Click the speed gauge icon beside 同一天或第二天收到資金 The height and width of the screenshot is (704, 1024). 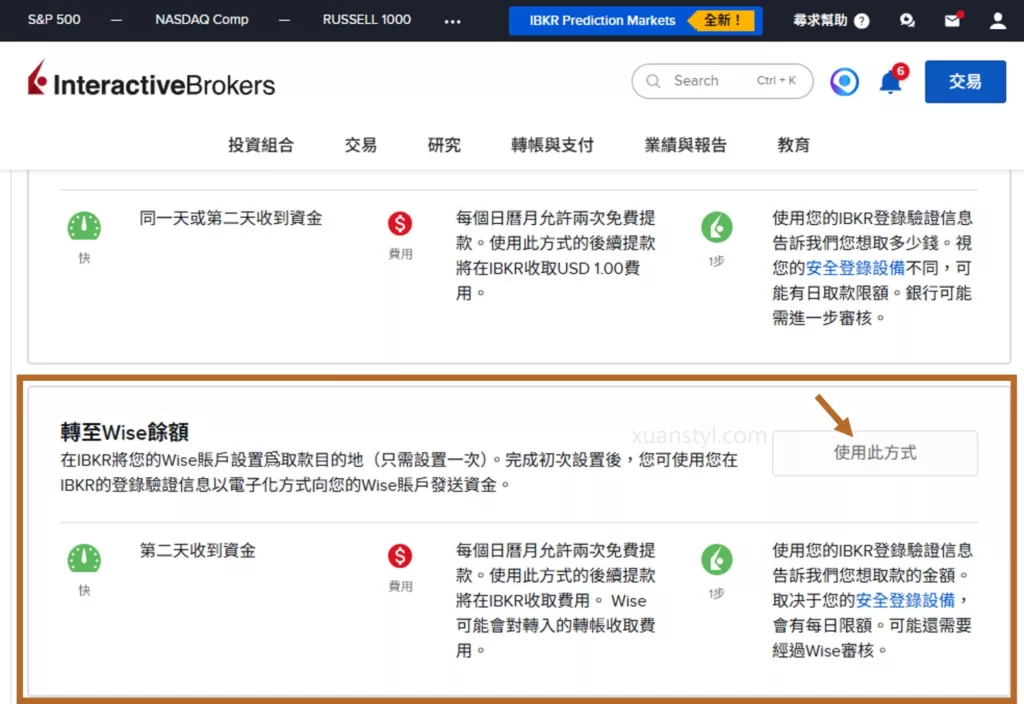pos(84,226)
